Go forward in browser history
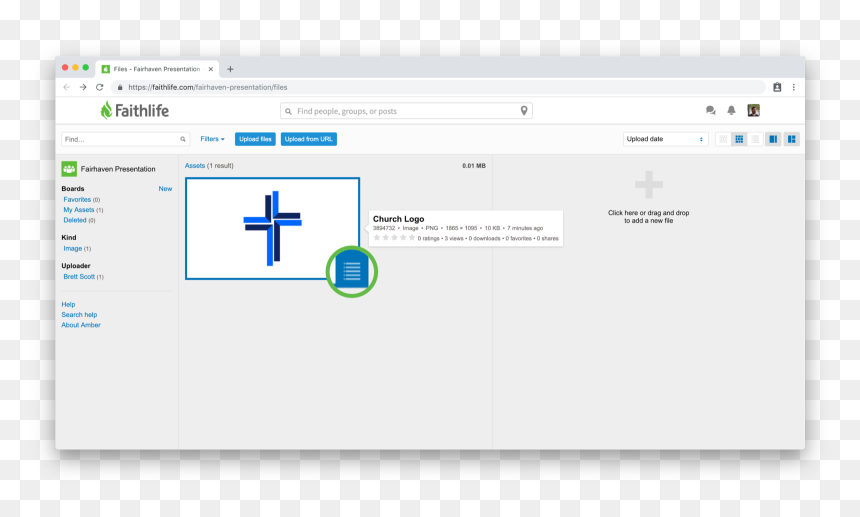 coord(83,87)
